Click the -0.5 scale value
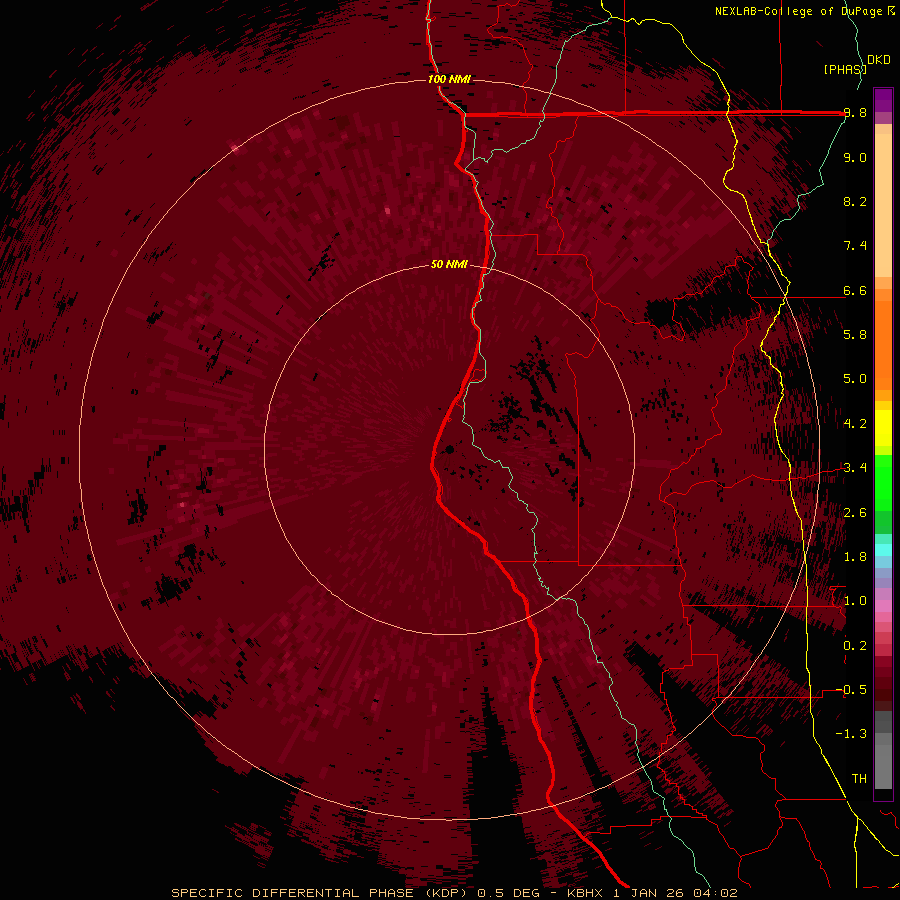 (851, 690)
